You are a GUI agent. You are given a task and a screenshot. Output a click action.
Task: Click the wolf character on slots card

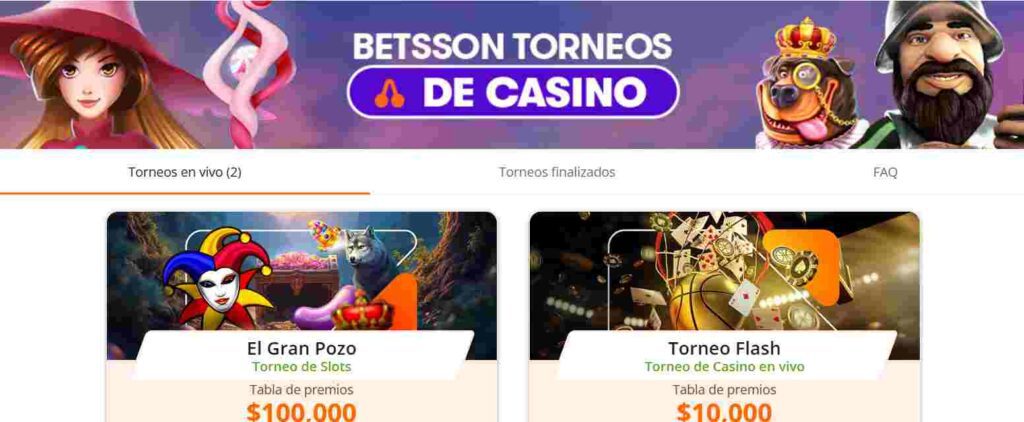368,255
